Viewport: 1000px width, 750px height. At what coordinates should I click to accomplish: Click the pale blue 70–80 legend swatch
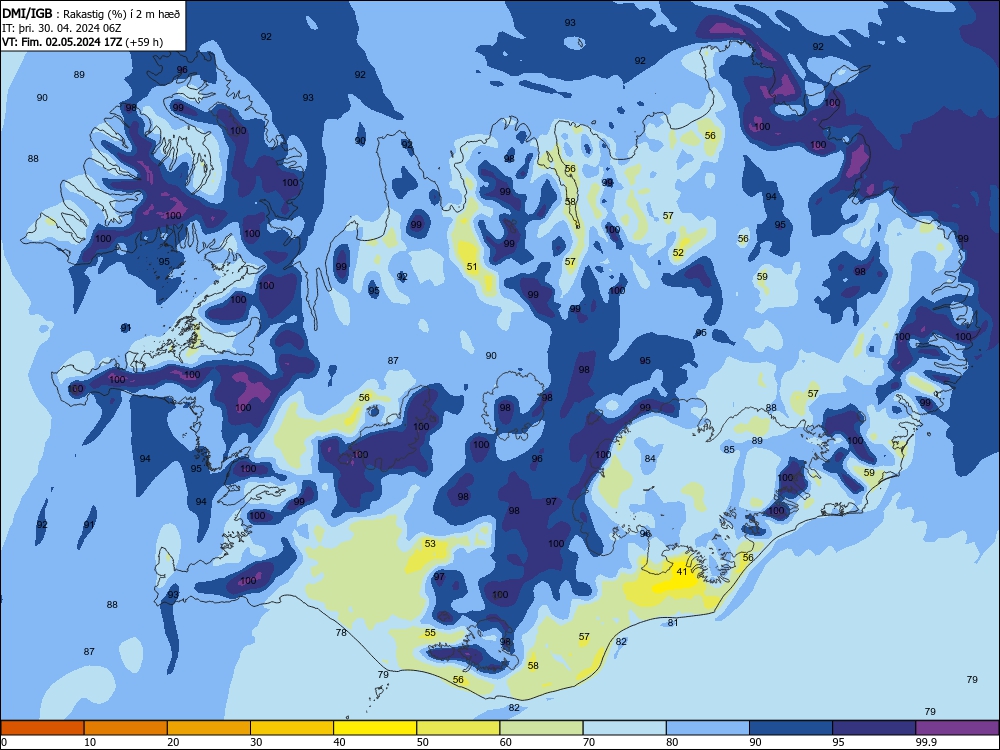[624, 728]
